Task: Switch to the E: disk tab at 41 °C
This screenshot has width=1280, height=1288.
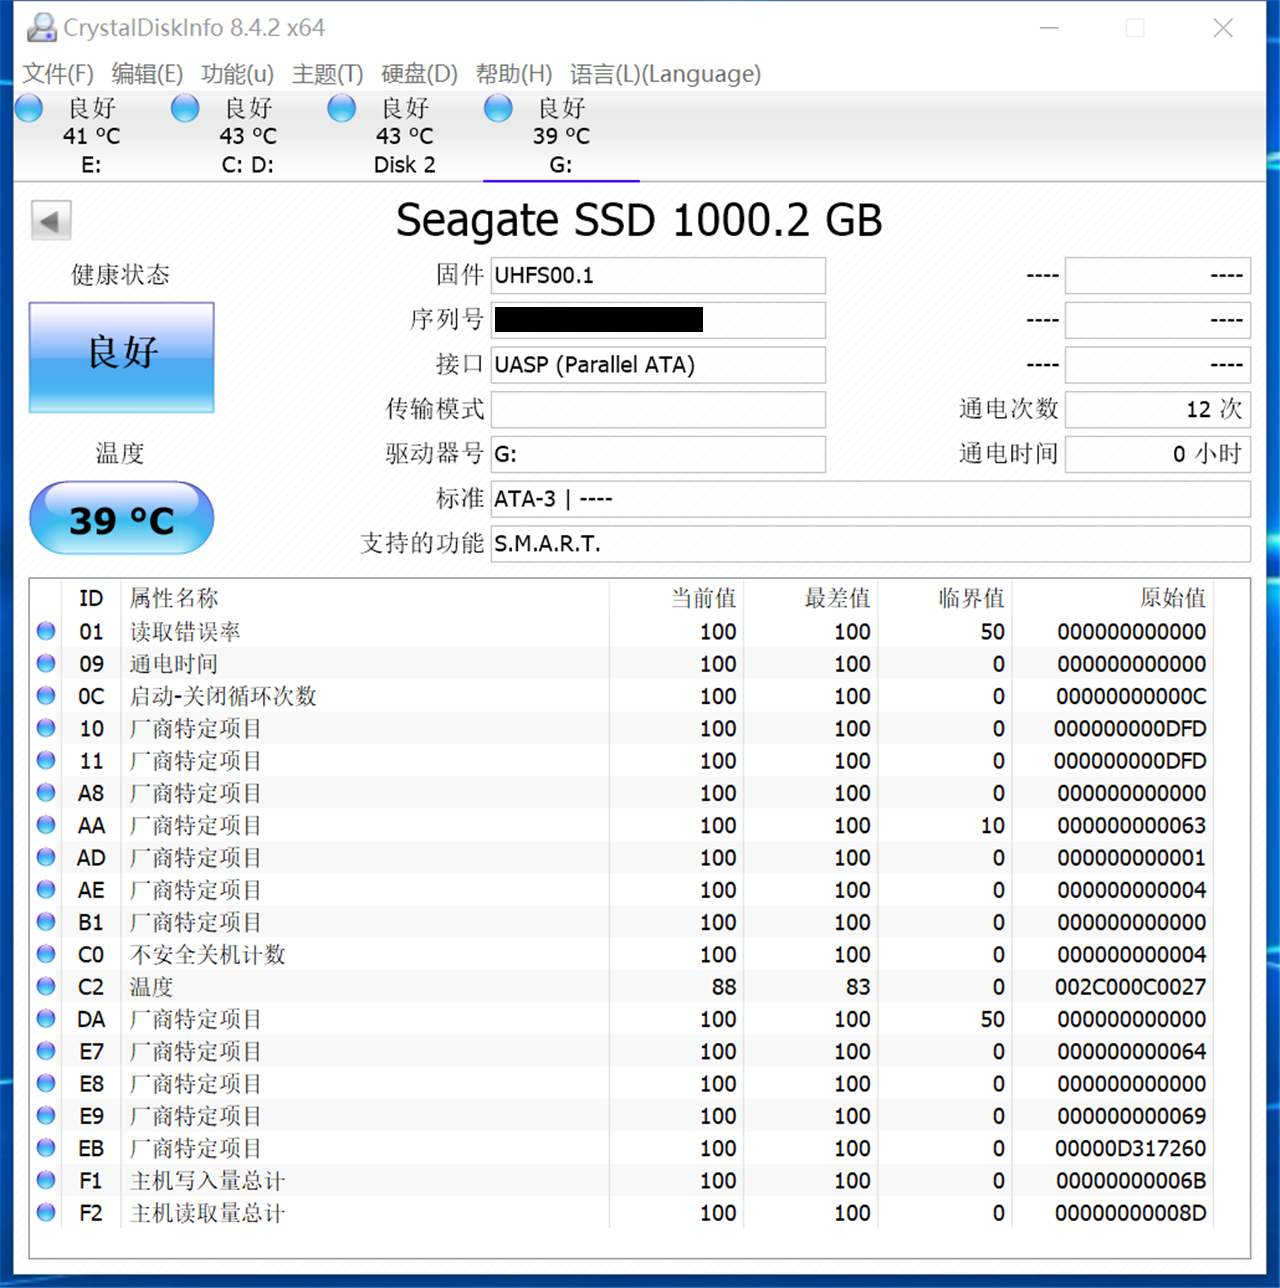Action: click(92, 136)
